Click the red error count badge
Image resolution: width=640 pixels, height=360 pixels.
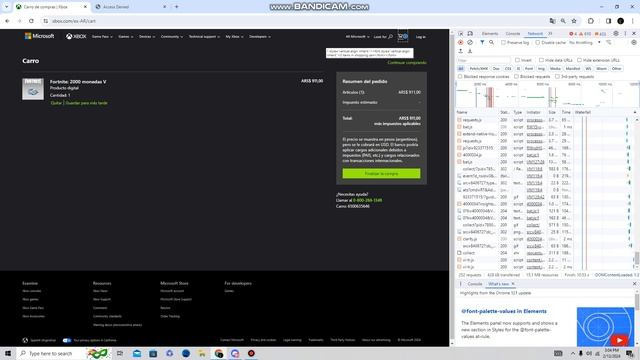(x=573, y=33)
